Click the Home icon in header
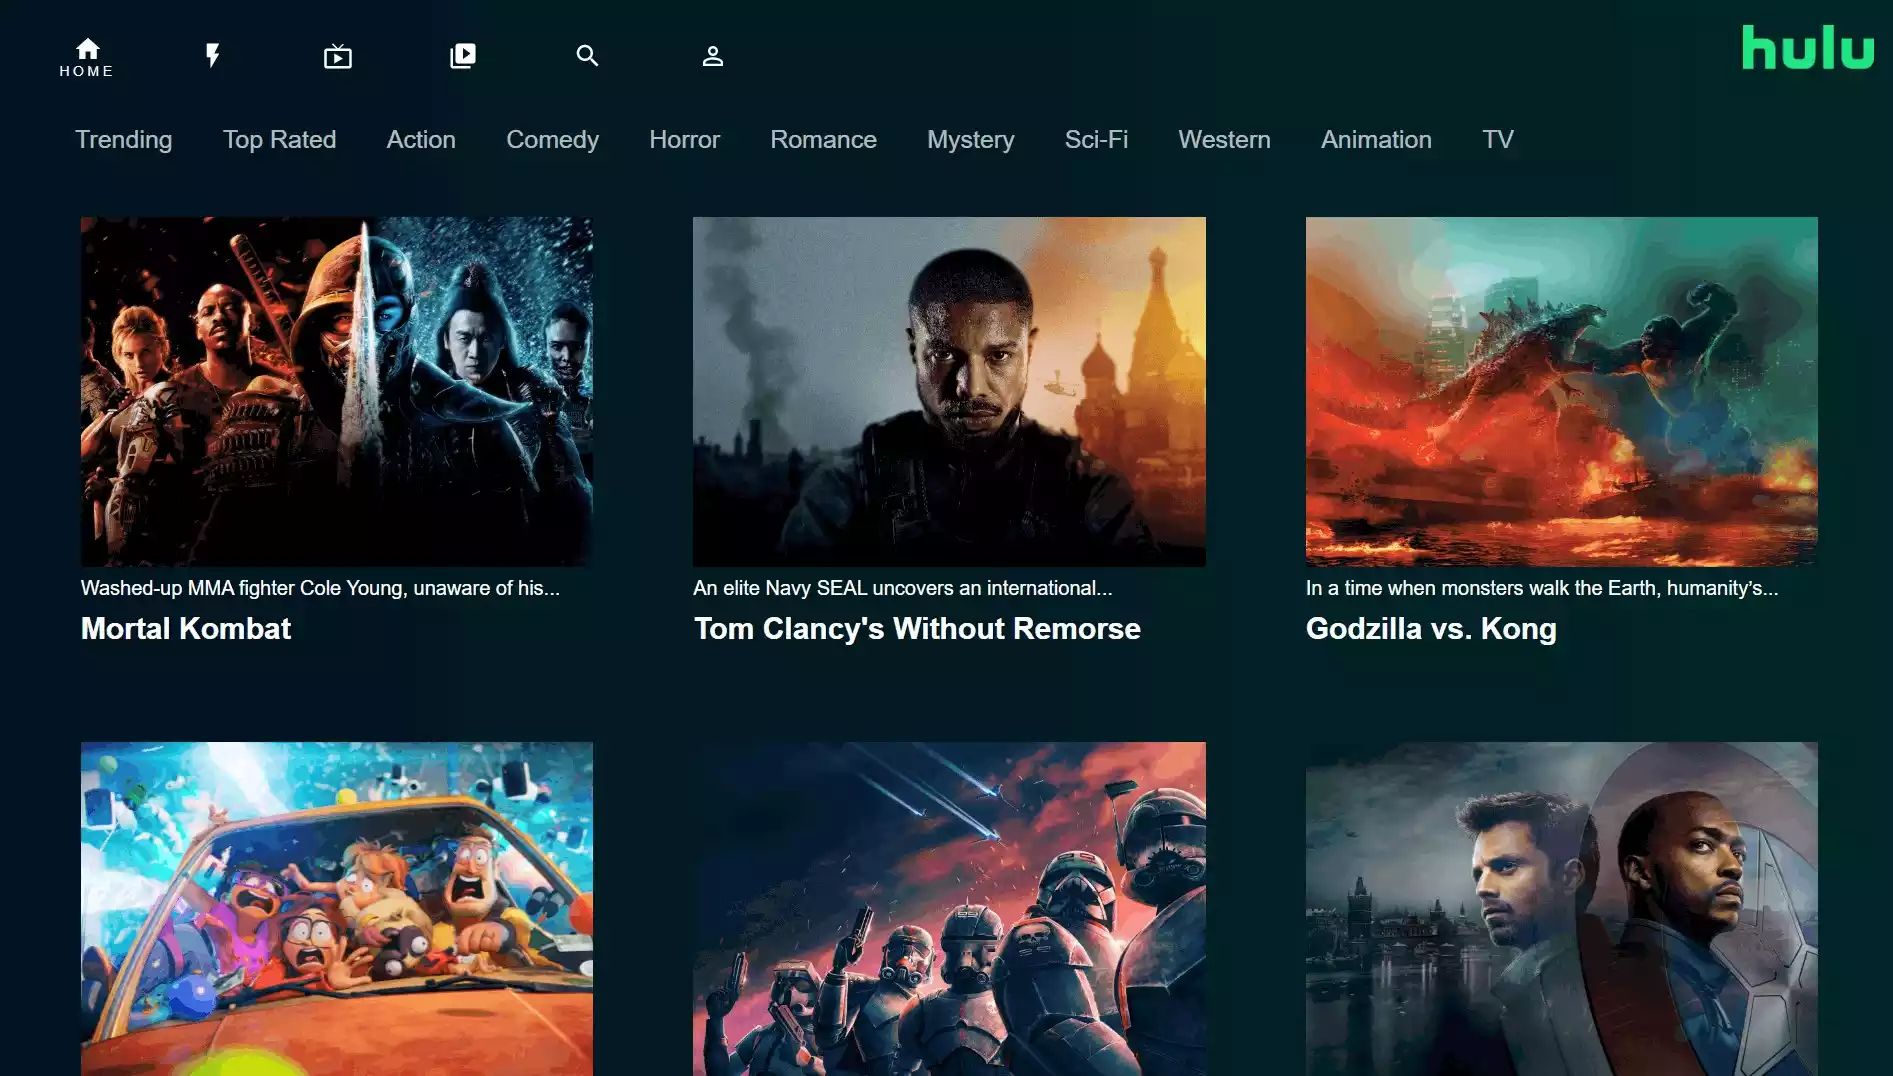The height and width of the screenshot is (1076, 1893). coord(87,55)
